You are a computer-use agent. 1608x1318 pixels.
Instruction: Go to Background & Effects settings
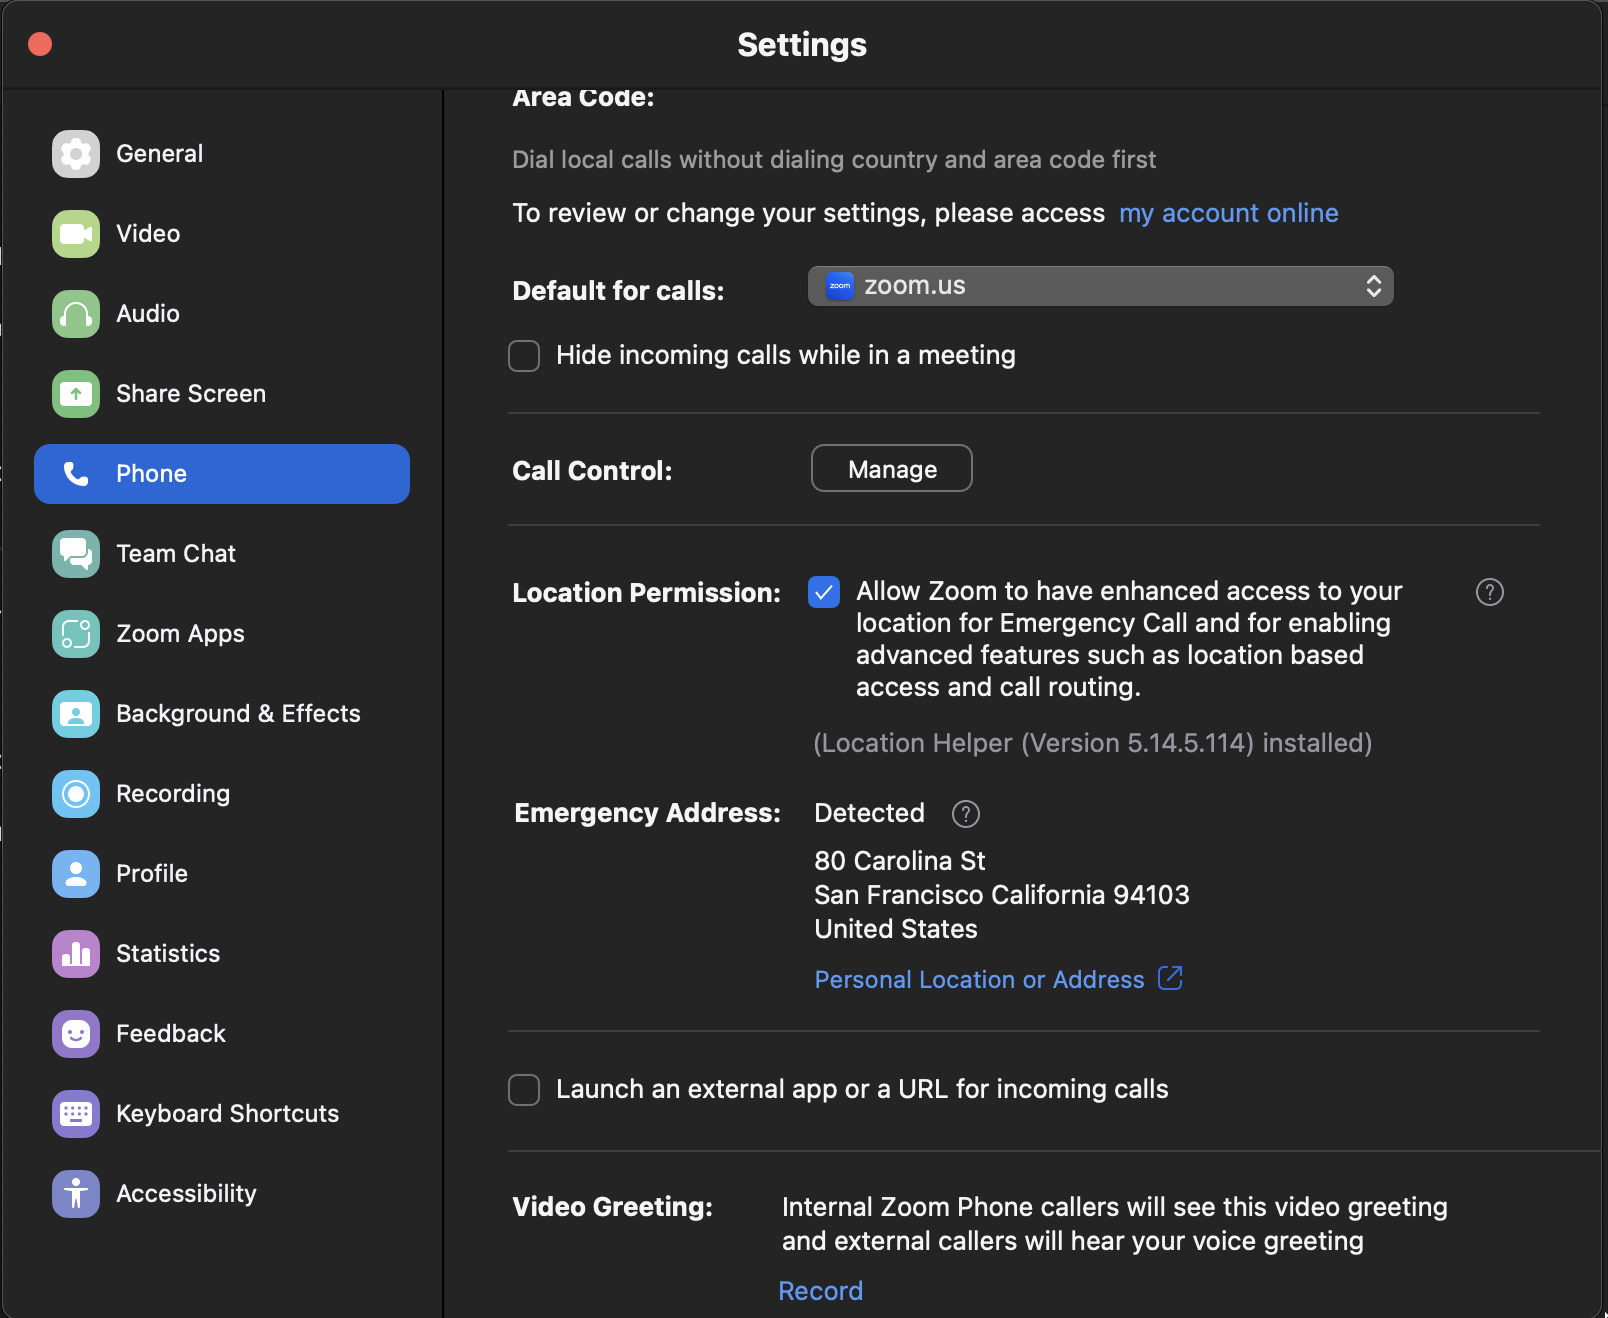[222, 714]
